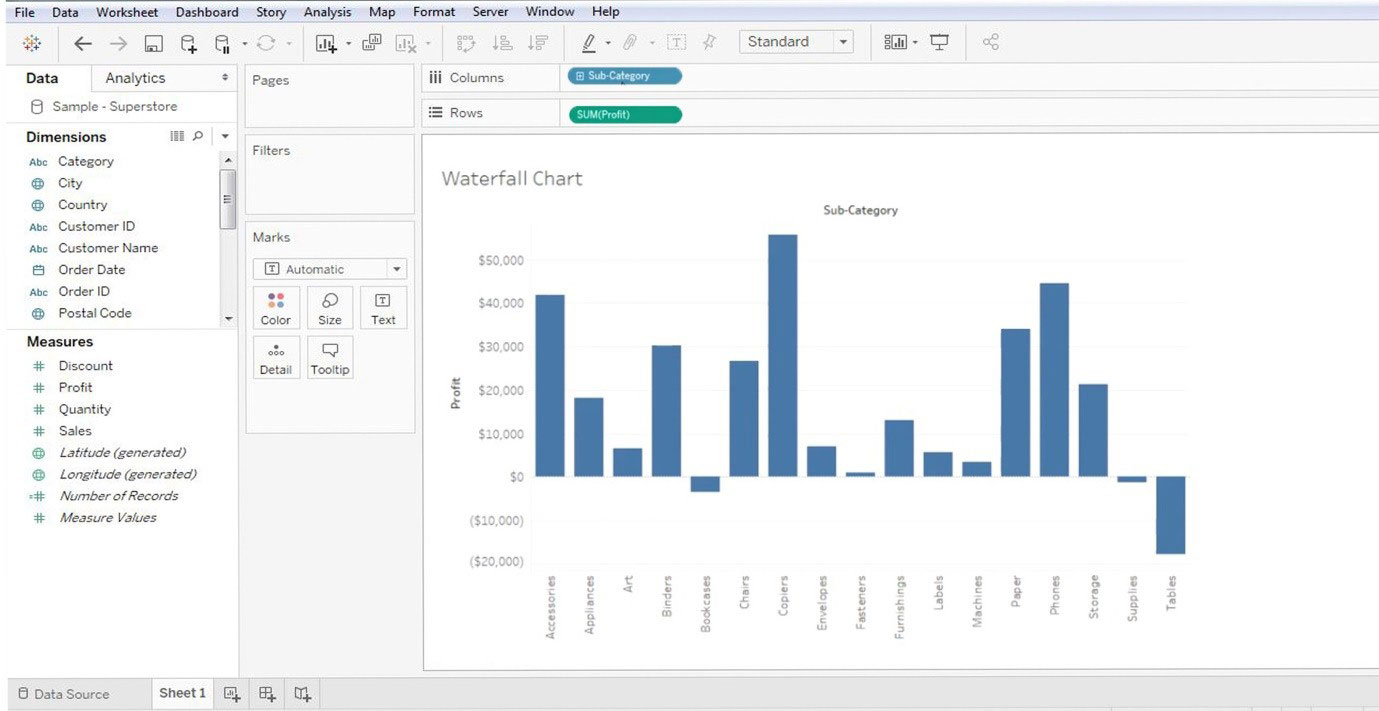Switch to the Data Source tab

coord(72,693)
